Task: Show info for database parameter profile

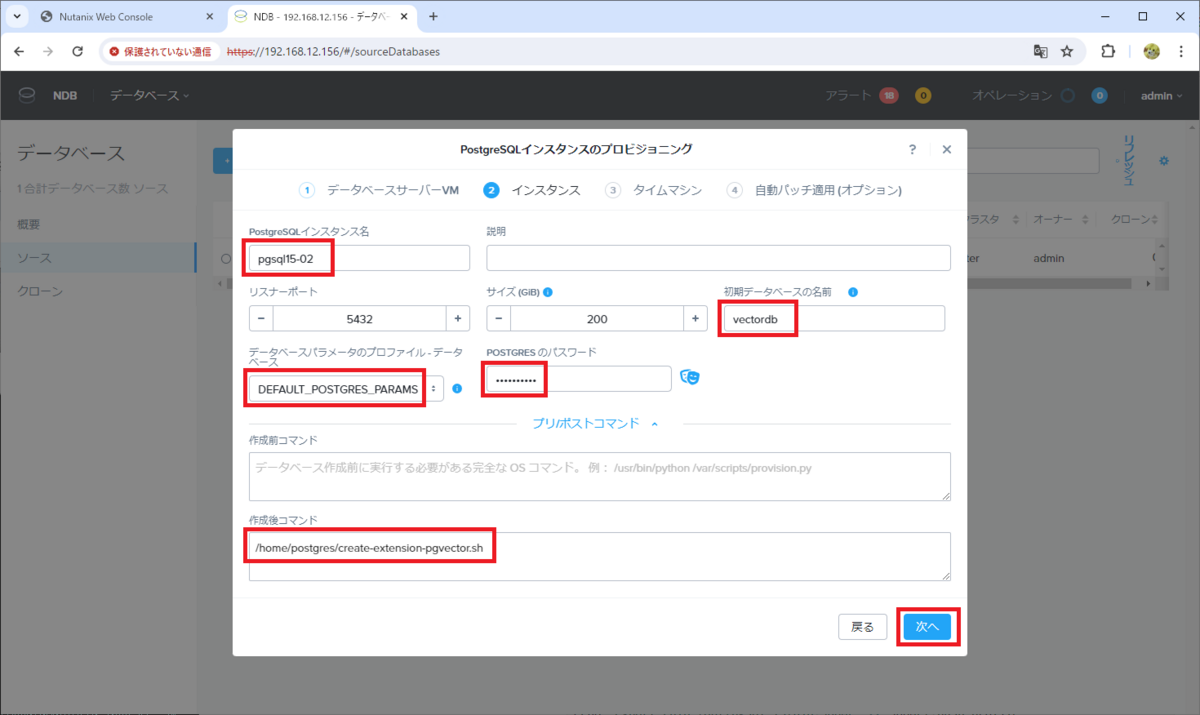Action: (457, 388)
